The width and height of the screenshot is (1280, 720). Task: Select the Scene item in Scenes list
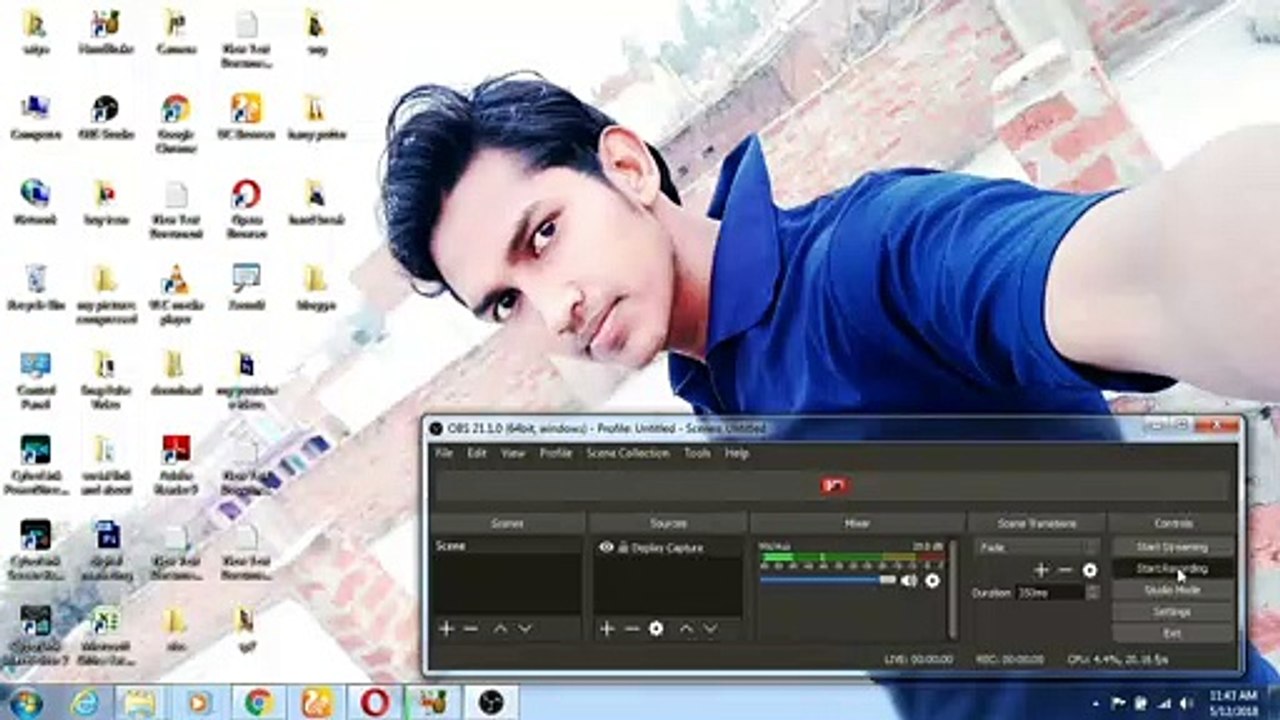tap(507, 546)
